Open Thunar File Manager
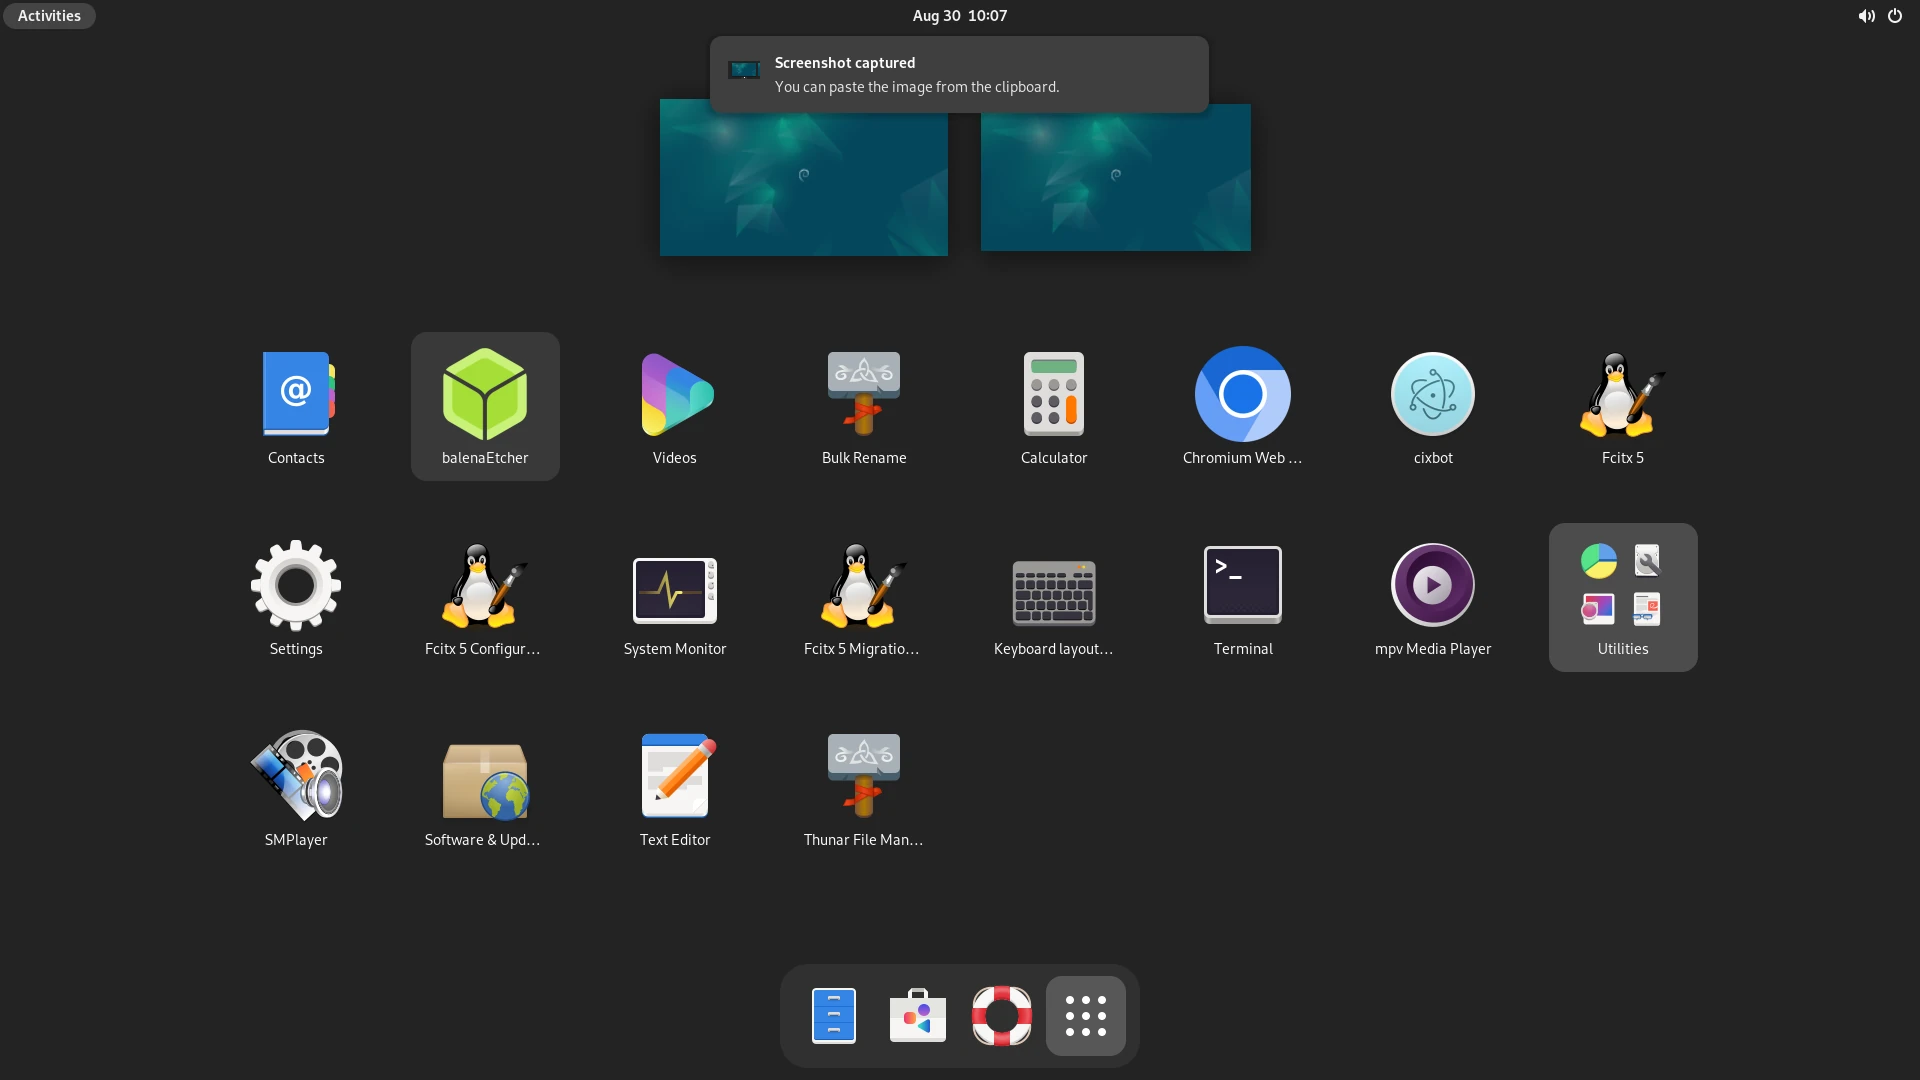This screenshot has width=1920, height=1080. click(x=864, y=788)
